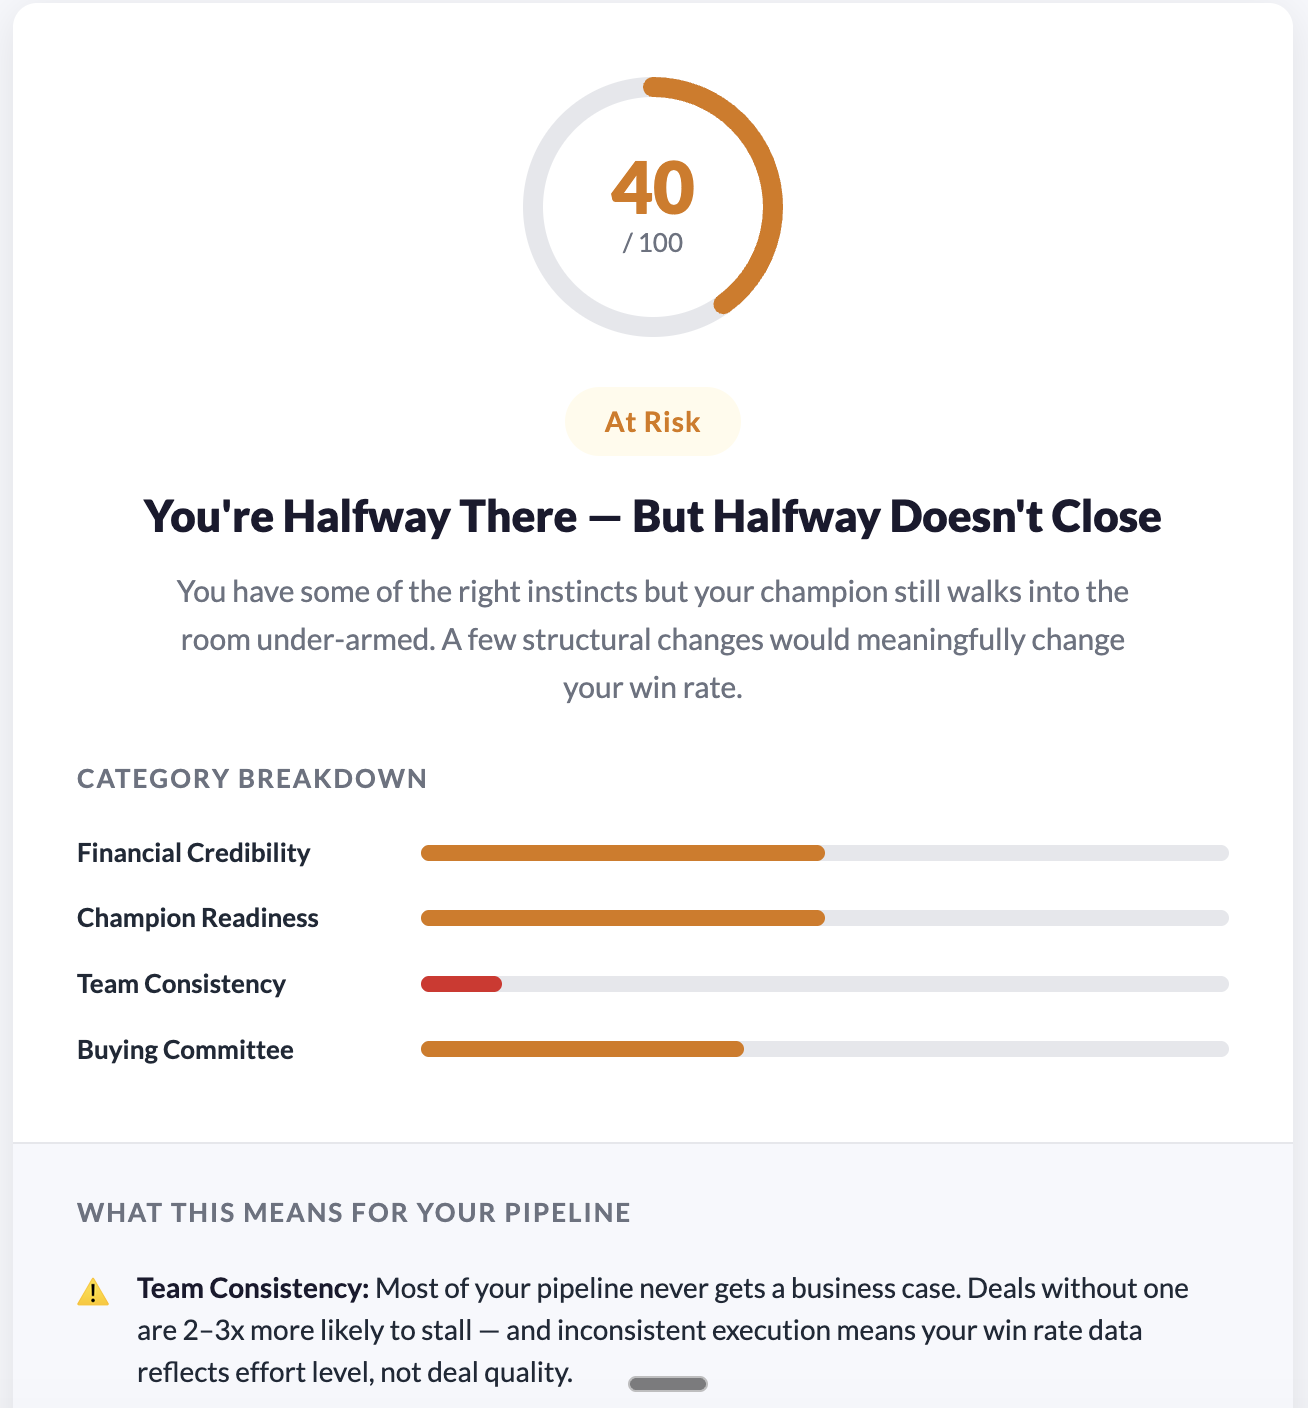The image size is (1308, 1408).
Task: Click the pipeline stall explanation paragraph
Action: 663,1330
